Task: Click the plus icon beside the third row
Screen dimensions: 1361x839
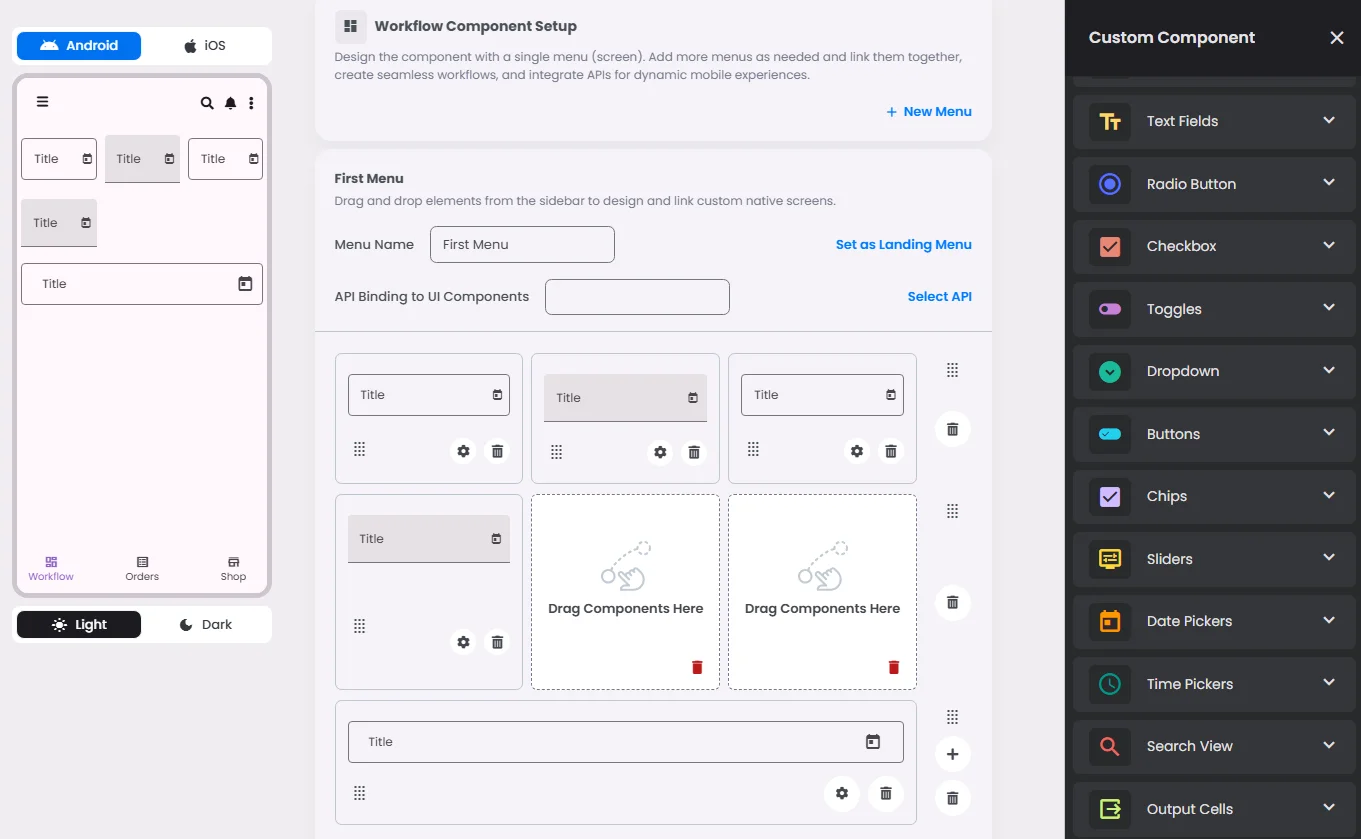Action: click(952, 754)
